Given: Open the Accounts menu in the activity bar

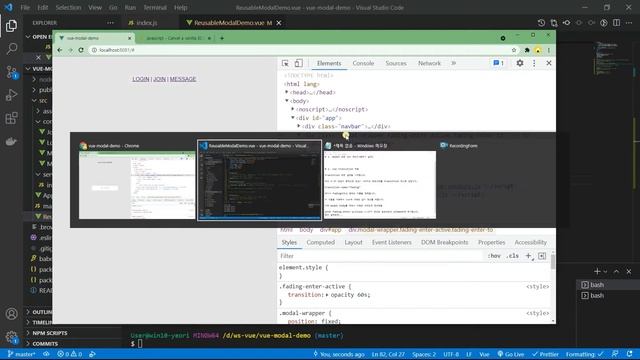Looking at the screenshot, I should (x=11, y=313).
